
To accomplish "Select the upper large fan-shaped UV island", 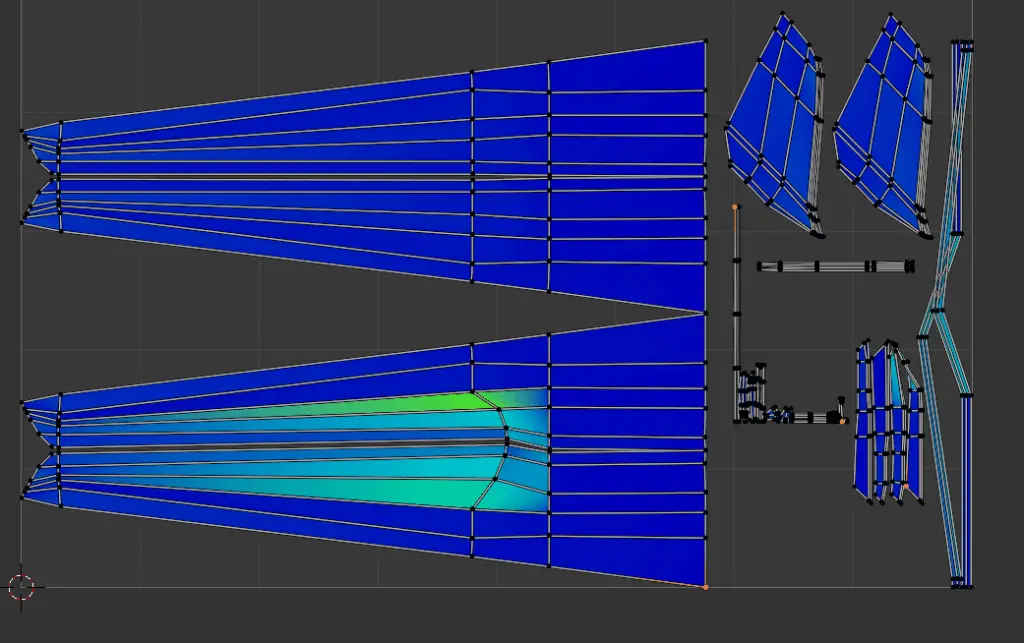I will (x=363, y=176).
